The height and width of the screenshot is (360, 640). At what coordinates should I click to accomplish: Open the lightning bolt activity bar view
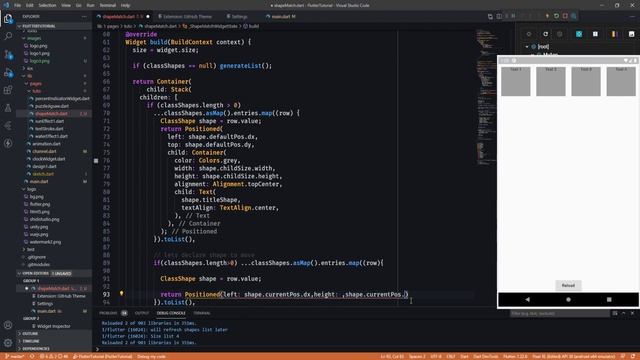(8, 143)
